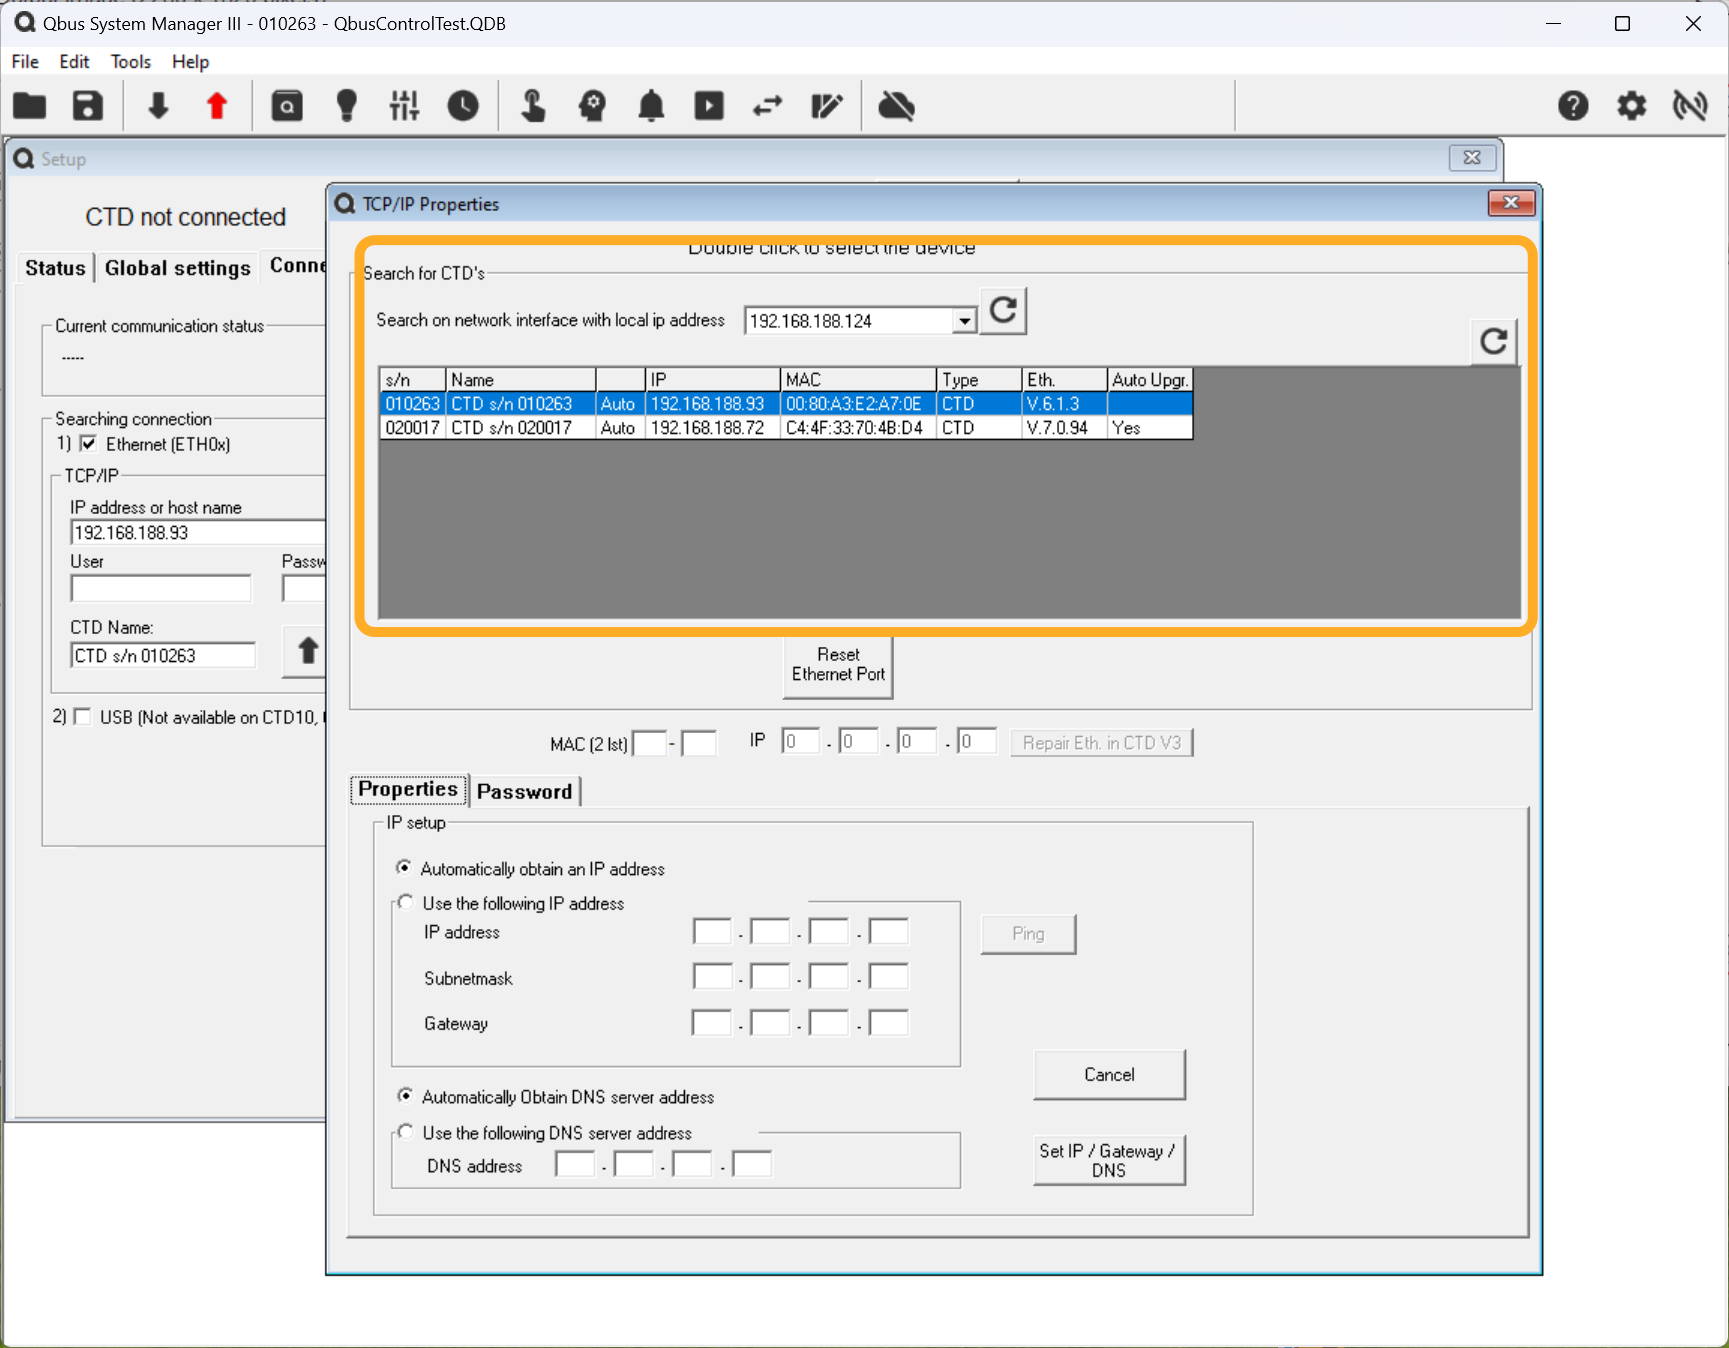
Task: Click the Ping button
Action: [1028, 934]
